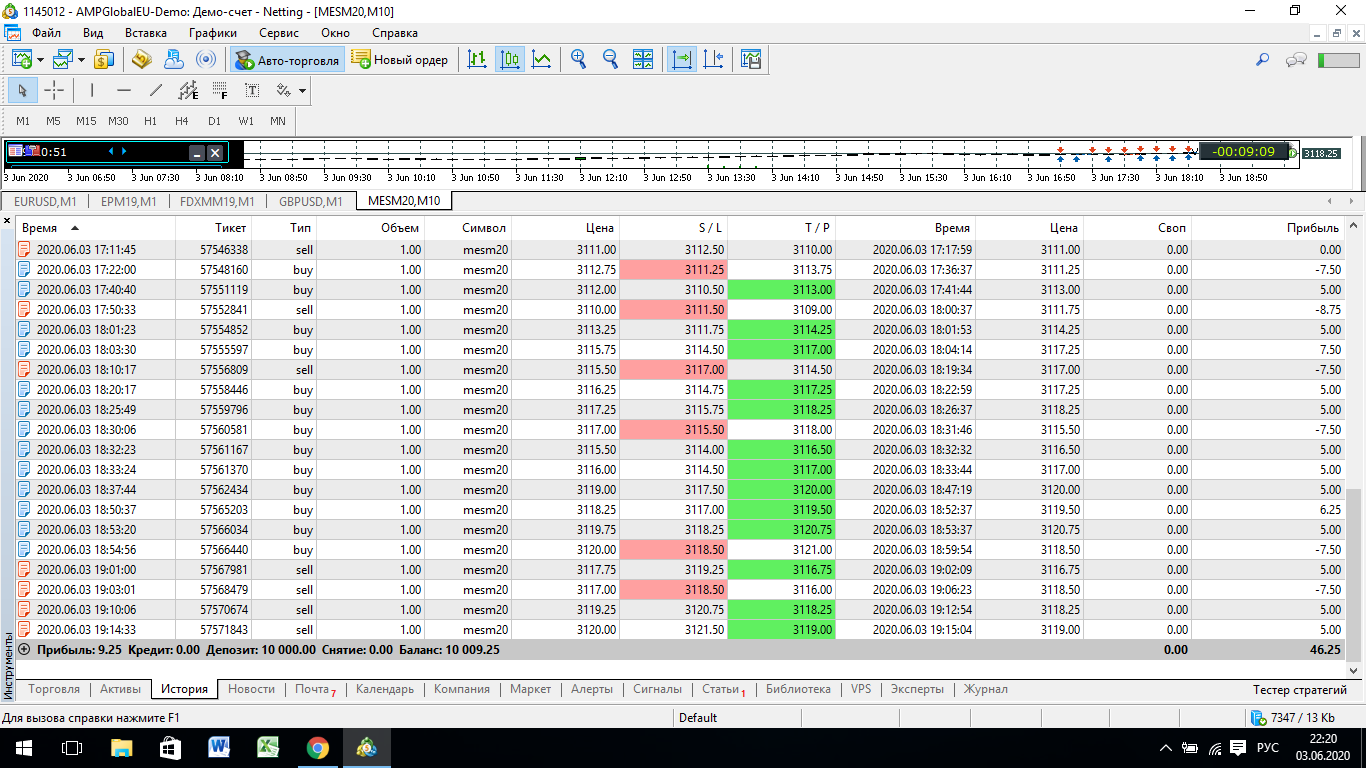The height and width of the screenshot is (768, 1366).
Task: Open the Тестер стратегий panel
Action: [1300, 689]
